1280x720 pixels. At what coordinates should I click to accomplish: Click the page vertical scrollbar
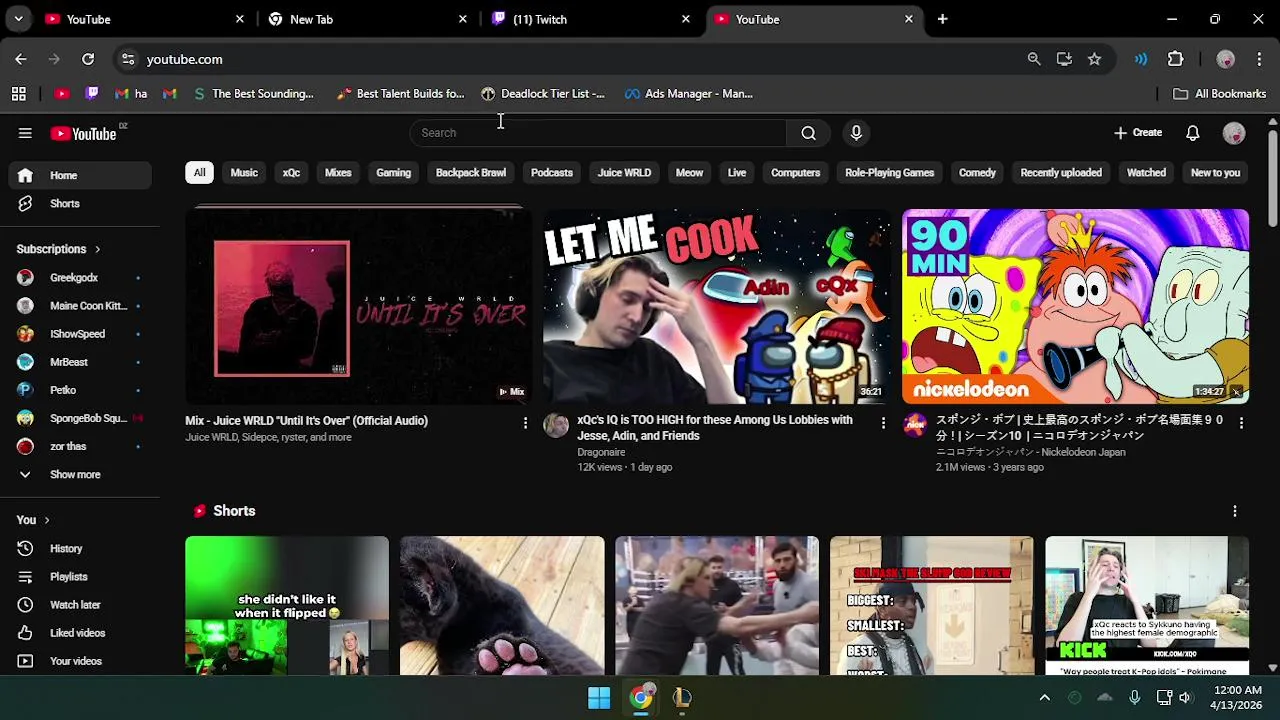1272,178
